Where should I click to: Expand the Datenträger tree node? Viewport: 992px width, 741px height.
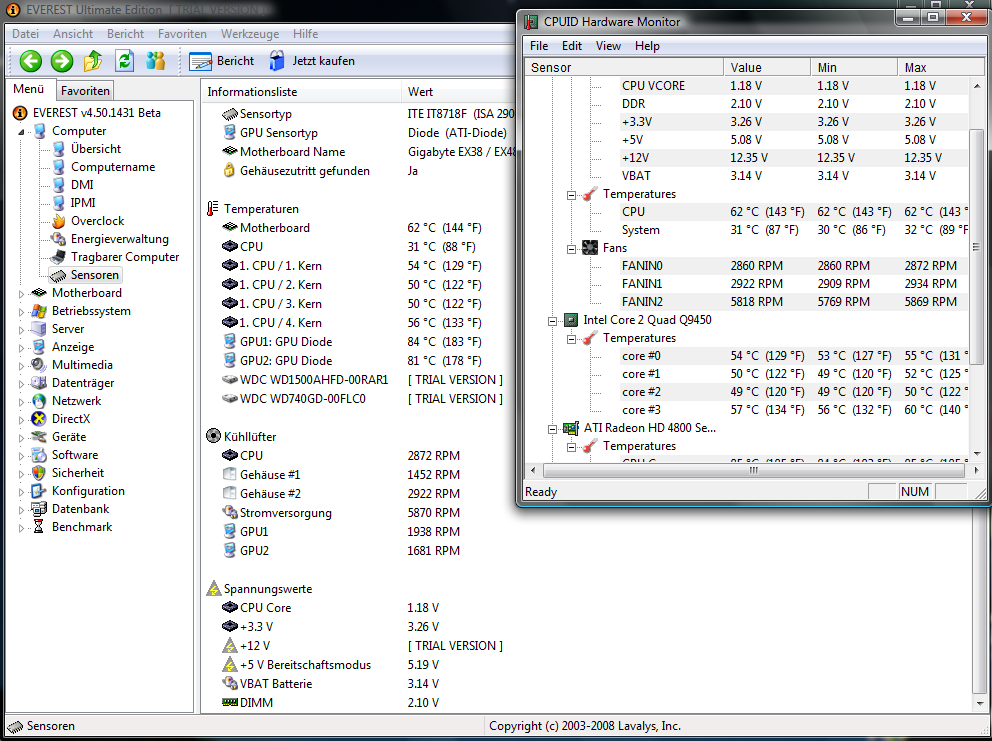click(21, 384)
